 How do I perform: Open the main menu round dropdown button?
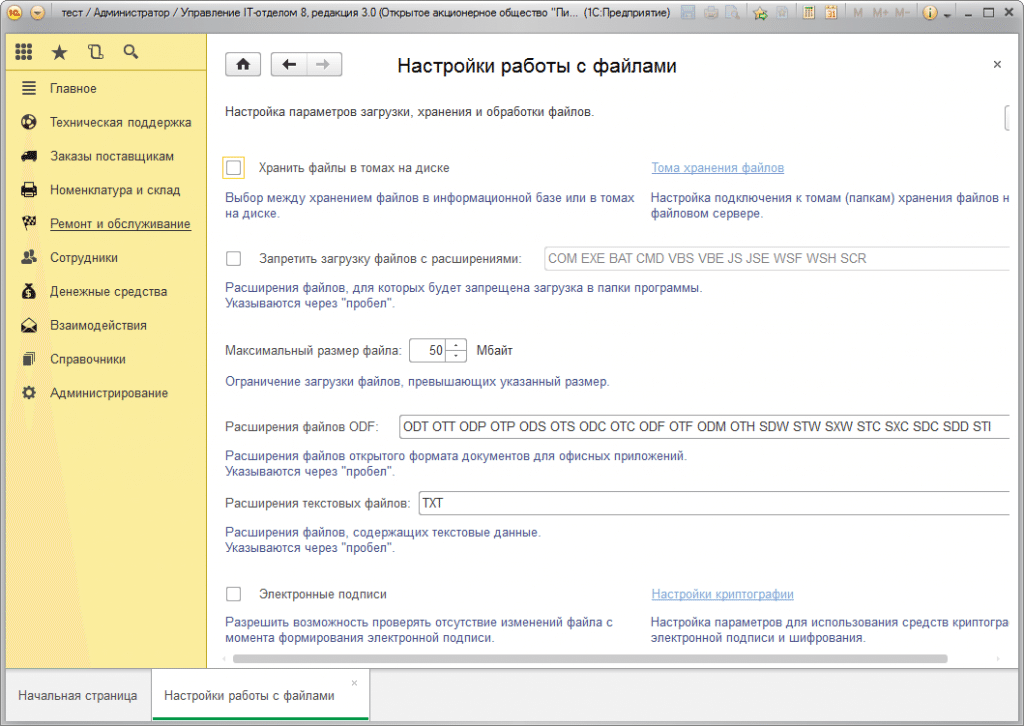(x=38, y=12)
